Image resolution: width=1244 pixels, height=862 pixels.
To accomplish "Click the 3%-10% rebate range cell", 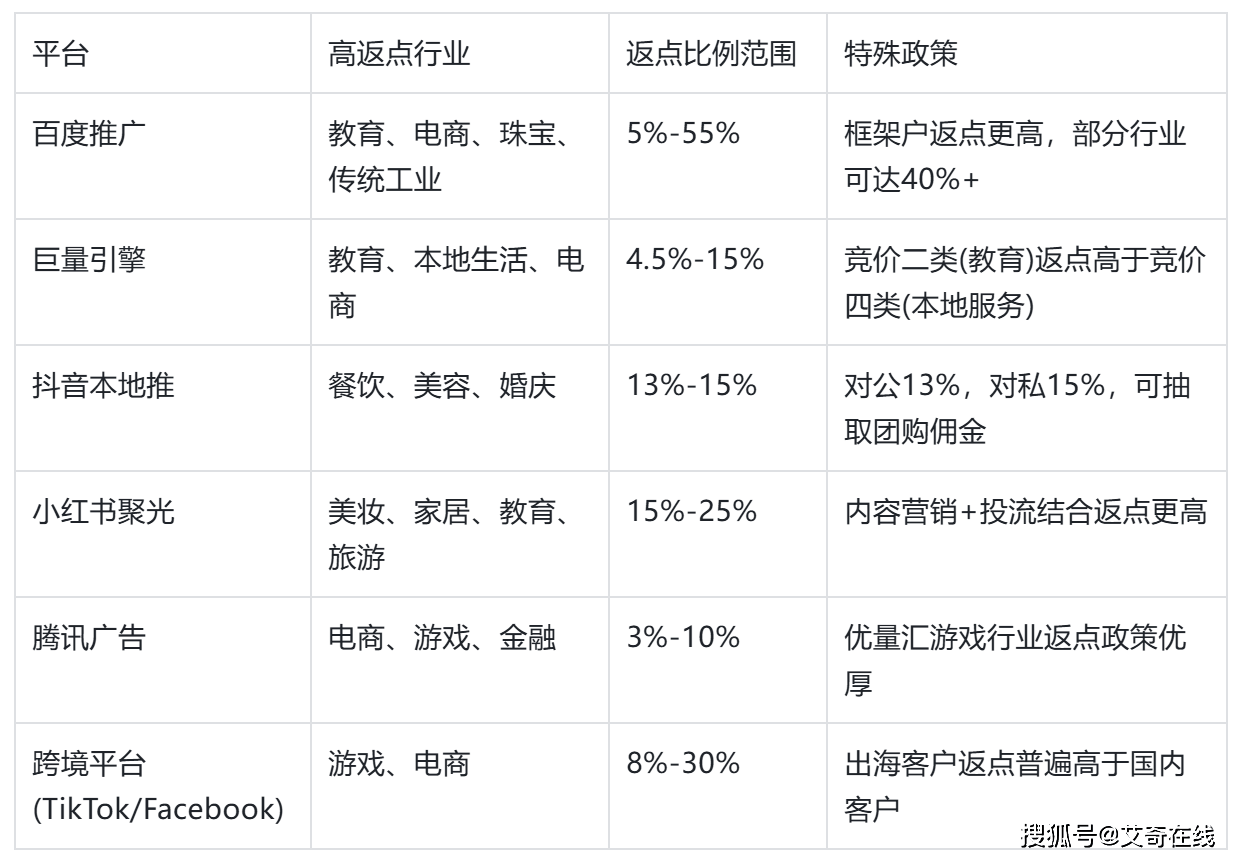I will (x=683, y=638).
